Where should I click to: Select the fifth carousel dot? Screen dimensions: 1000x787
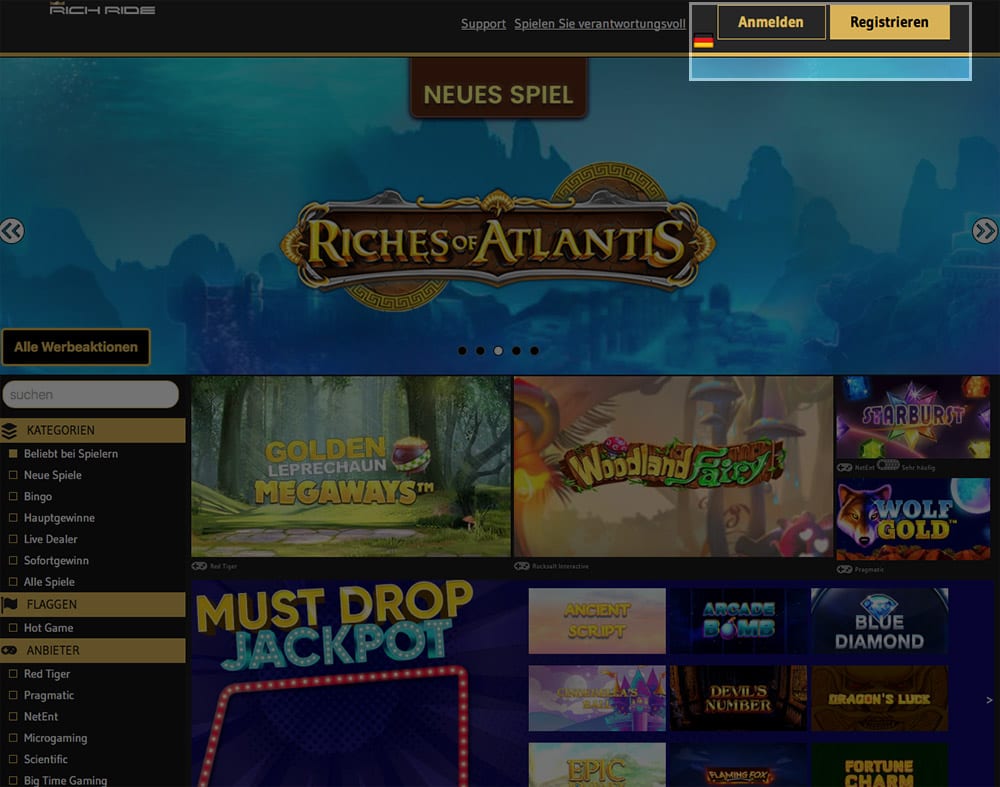pos(534,351)
